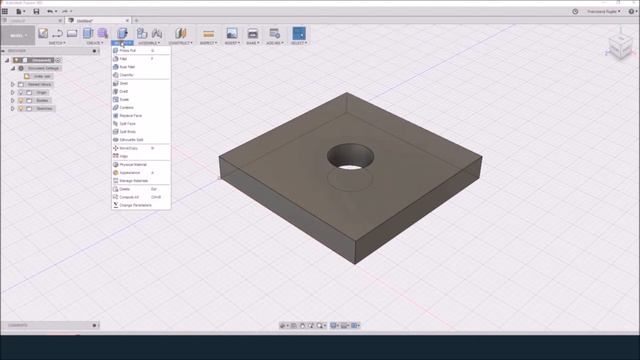Click the Create Sketch icon
640x360 pixels.
coord(43,33)
